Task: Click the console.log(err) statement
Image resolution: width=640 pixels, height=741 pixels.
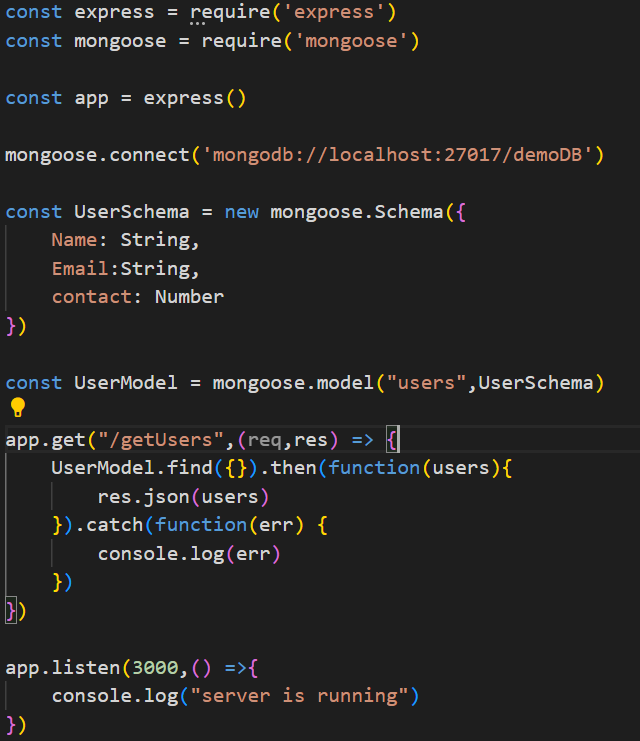Action: (x=189, y=554)
